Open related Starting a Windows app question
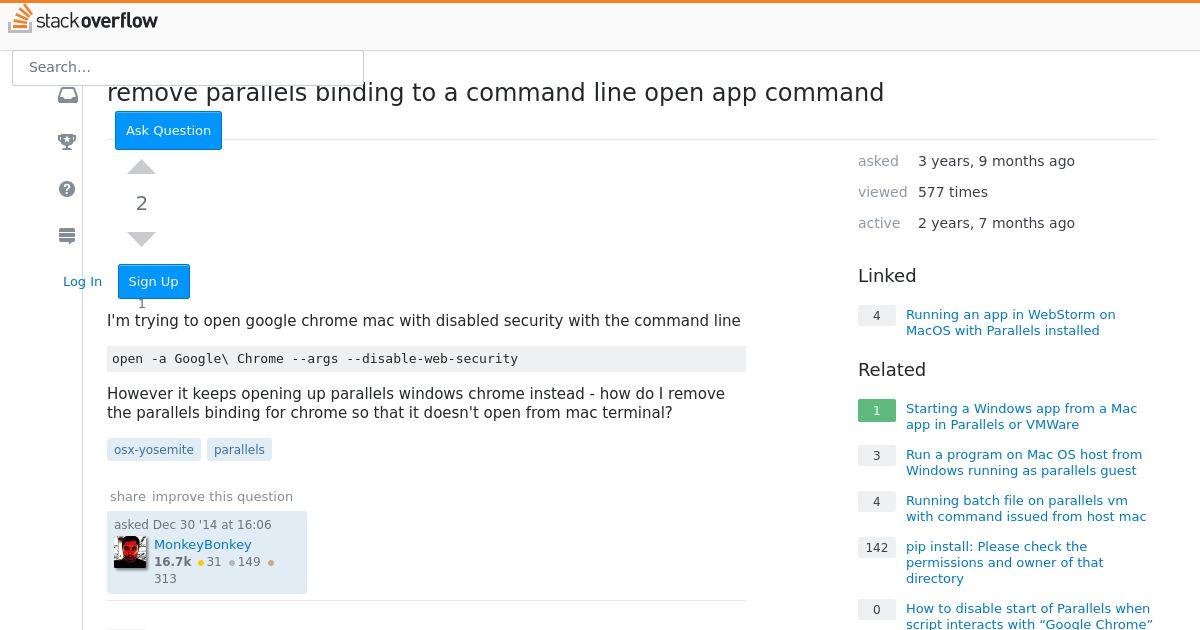Screen dimensions: 1200x630 click(x=1021, y=416)
